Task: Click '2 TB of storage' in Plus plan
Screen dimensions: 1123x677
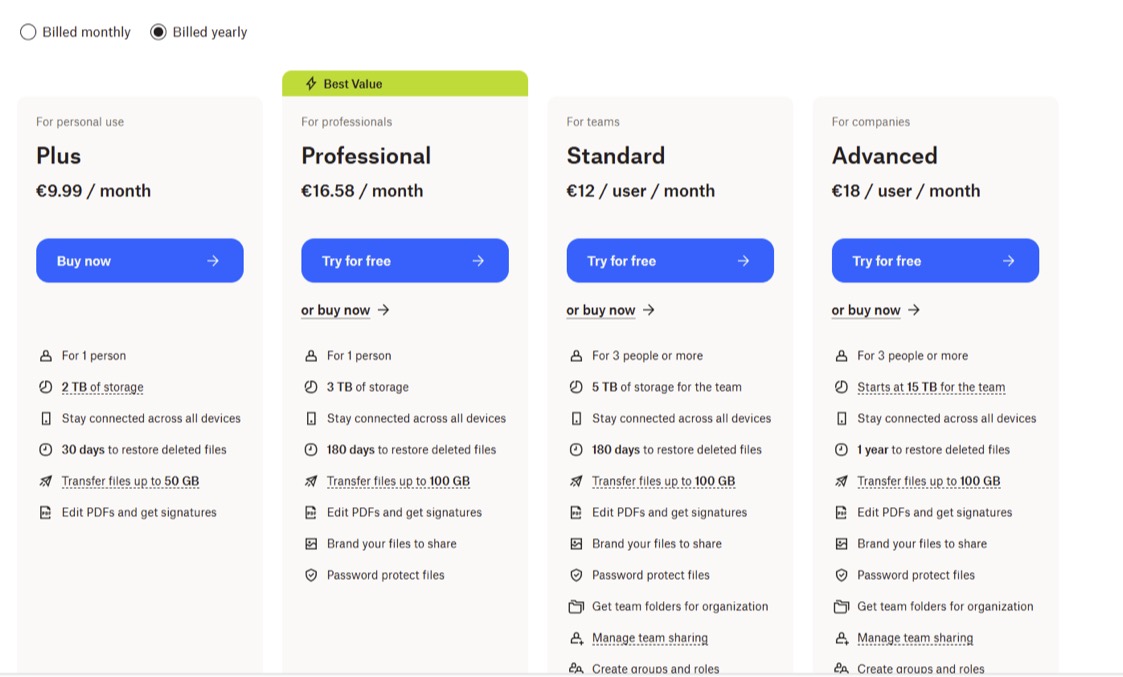Action: (102, 387)
